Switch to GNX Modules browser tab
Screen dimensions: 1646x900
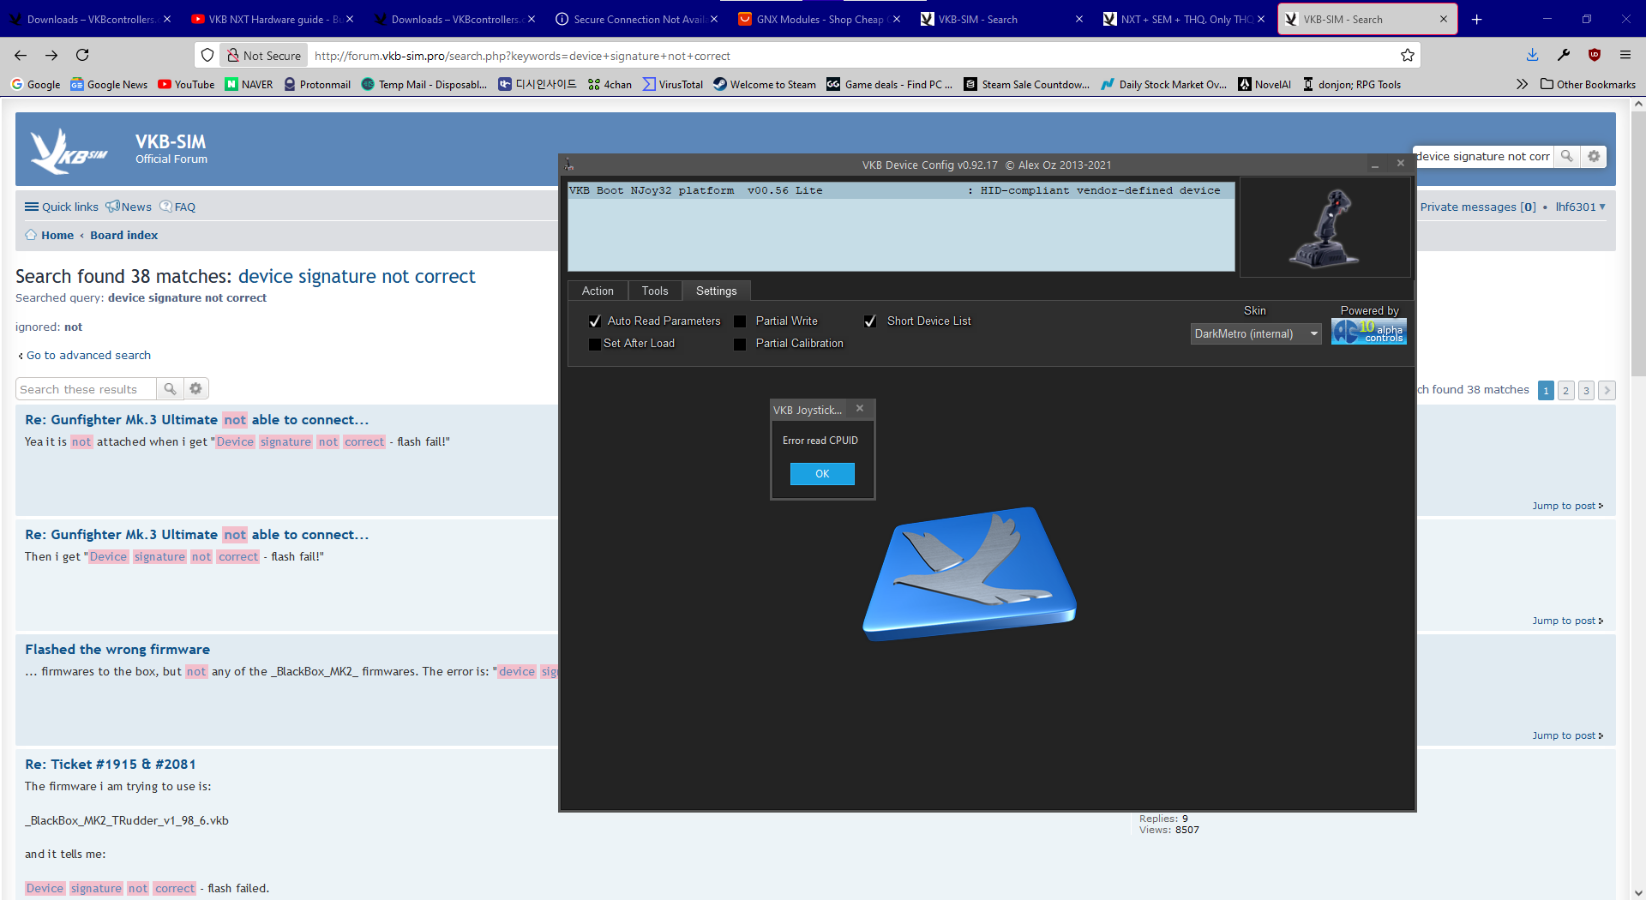819,19
